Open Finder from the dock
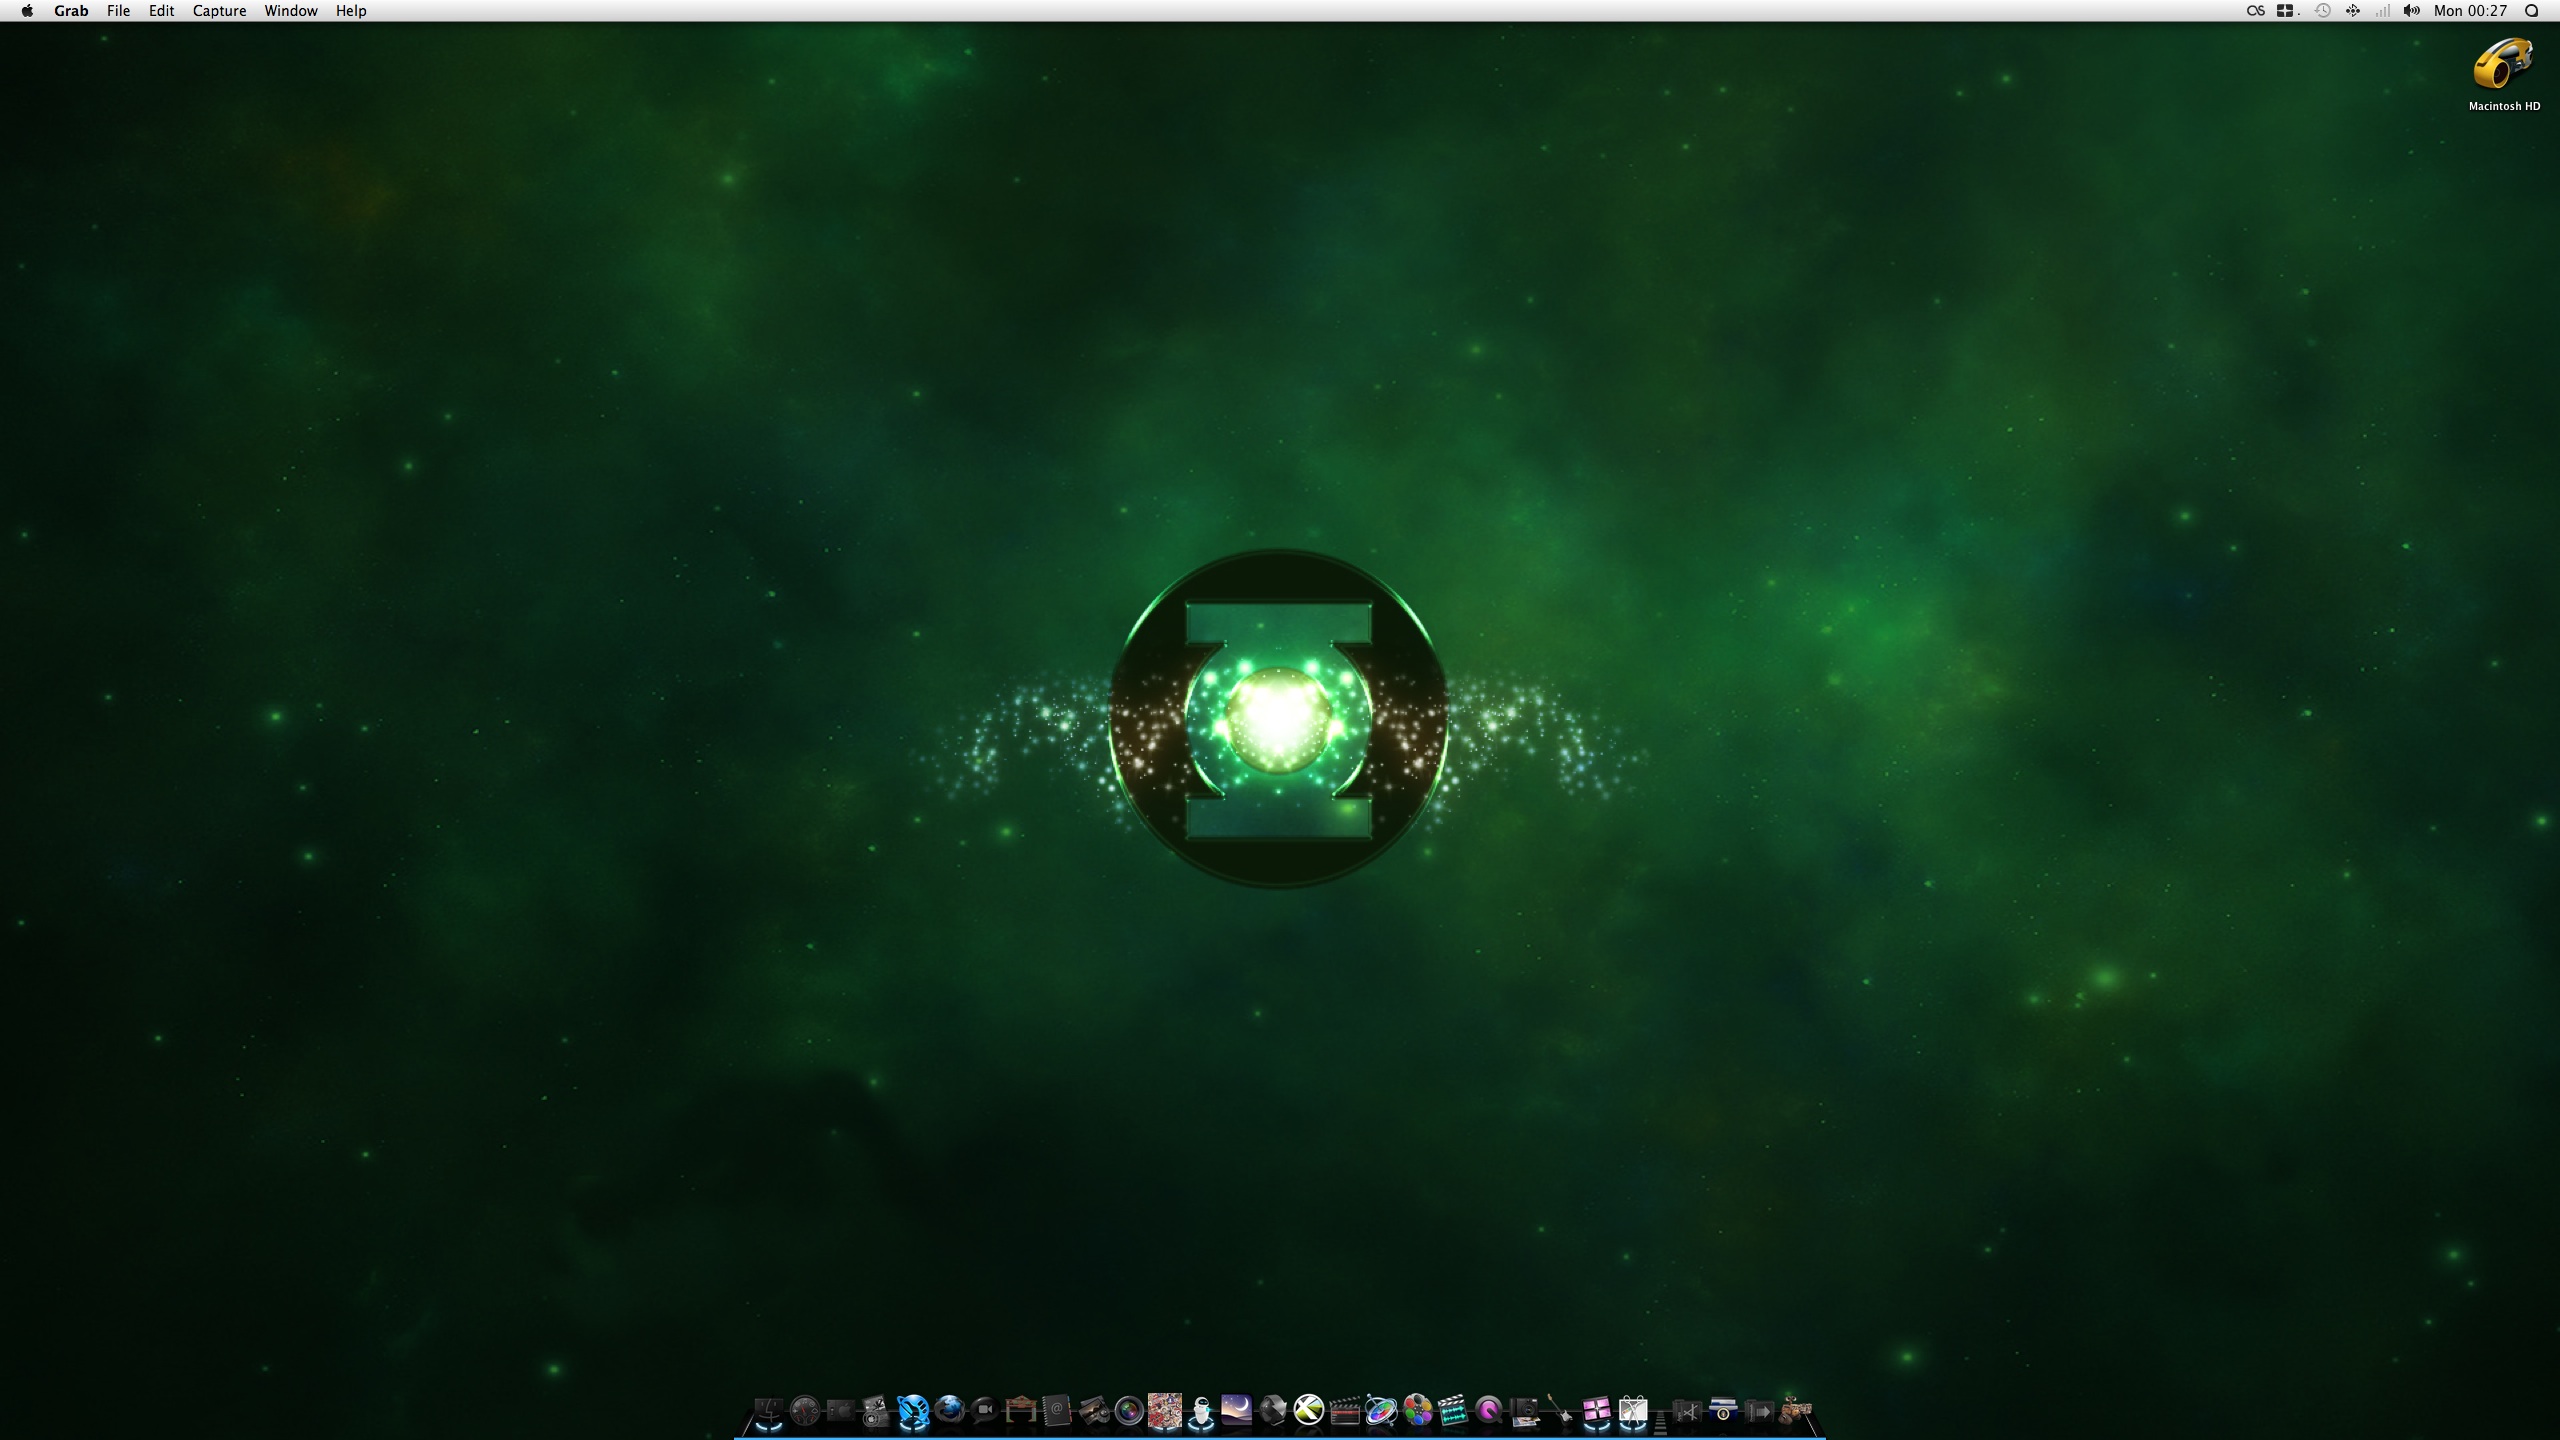 pyautogui.click(x=768, y=1411)
